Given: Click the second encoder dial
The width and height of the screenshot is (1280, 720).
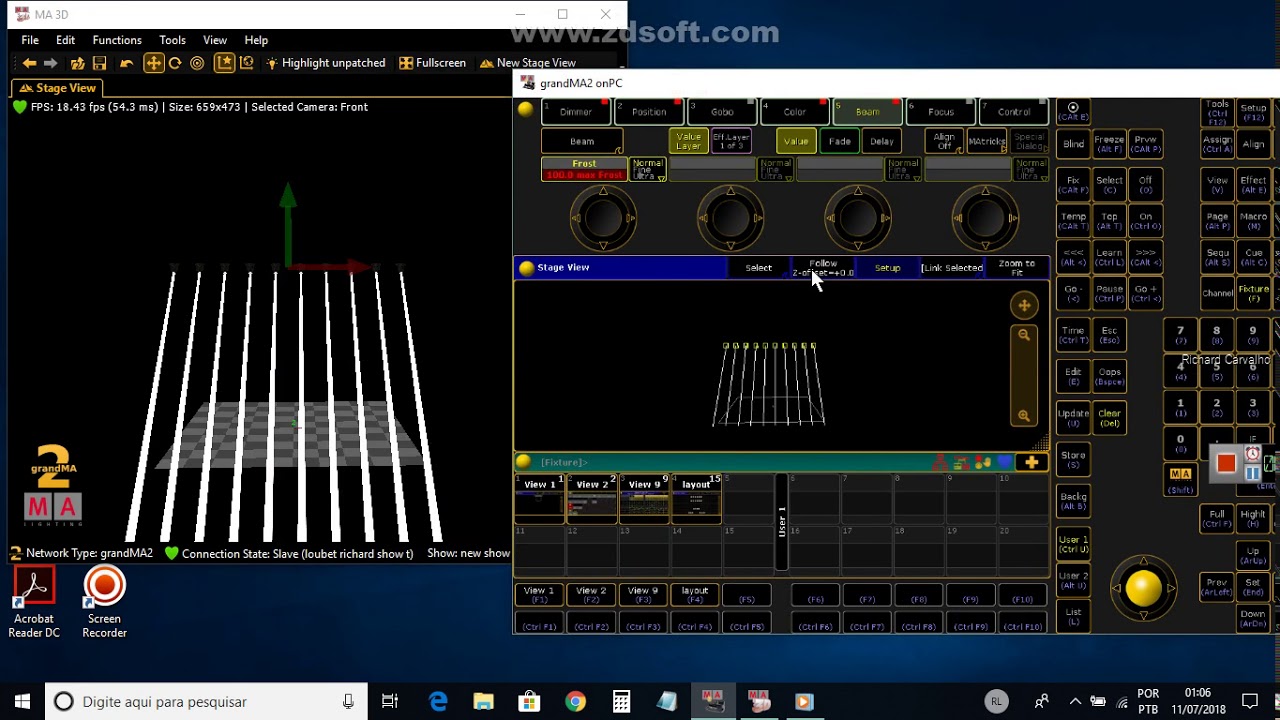Looking at the screenshot, I should pyautogui.click(x=730, y=218).
